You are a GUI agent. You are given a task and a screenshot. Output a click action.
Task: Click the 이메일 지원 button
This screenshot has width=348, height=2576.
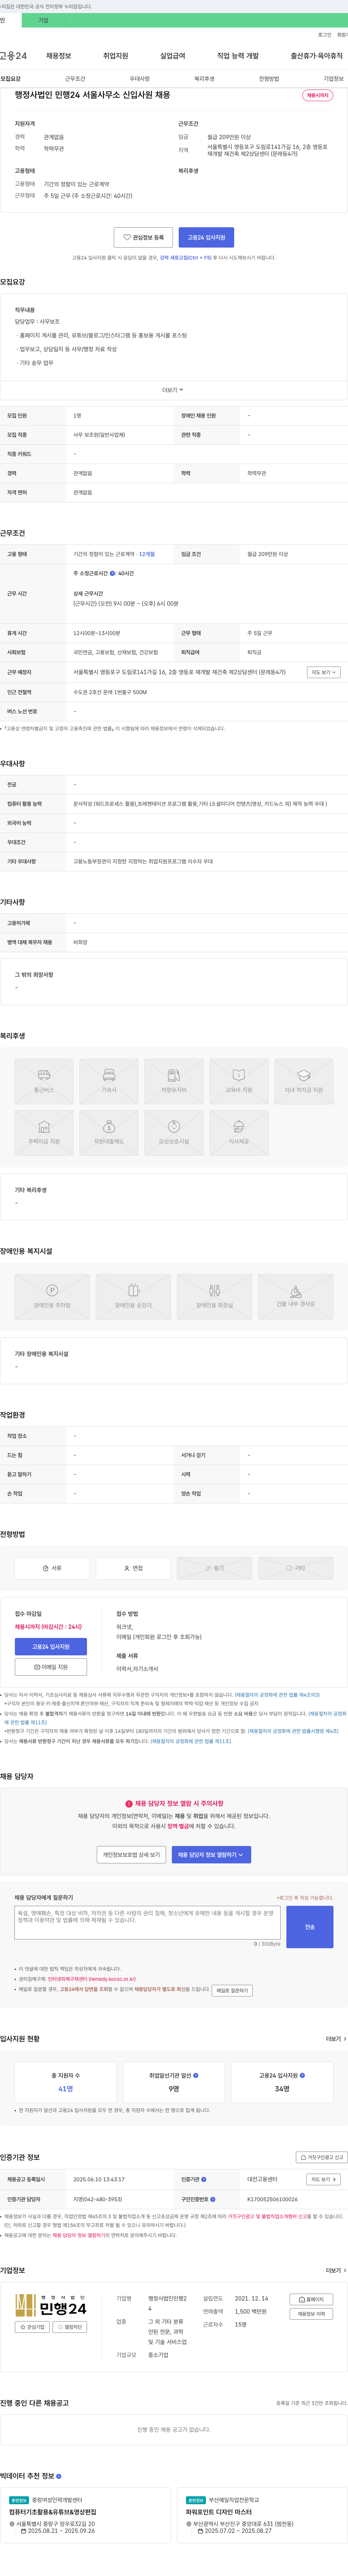(51, 1667)
